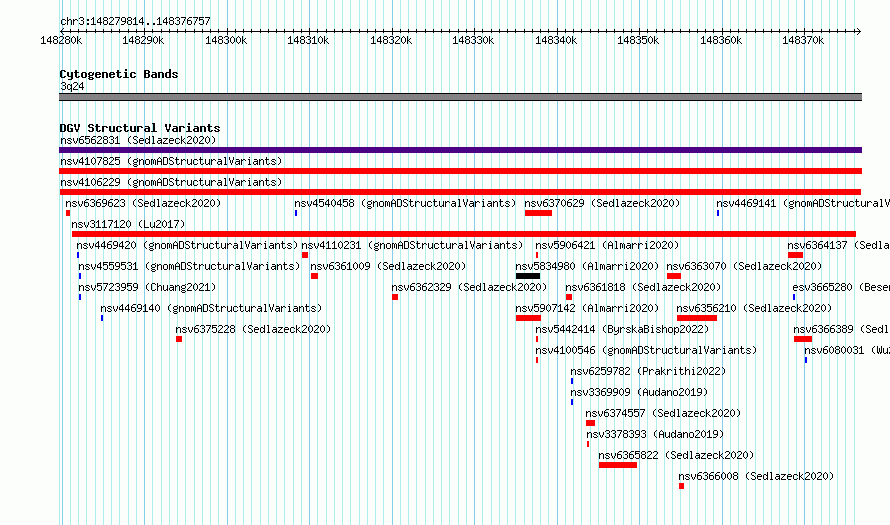Open nsv4110231 (gnomADStructuralVariants) label
This screenshot has width=890, height=525.
412,245
